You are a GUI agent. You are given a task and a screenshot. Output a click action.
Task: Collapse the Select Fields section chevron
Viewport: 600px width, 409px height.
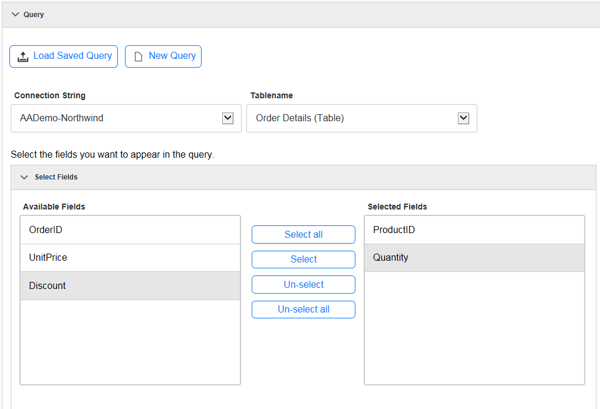pos(24,177)
